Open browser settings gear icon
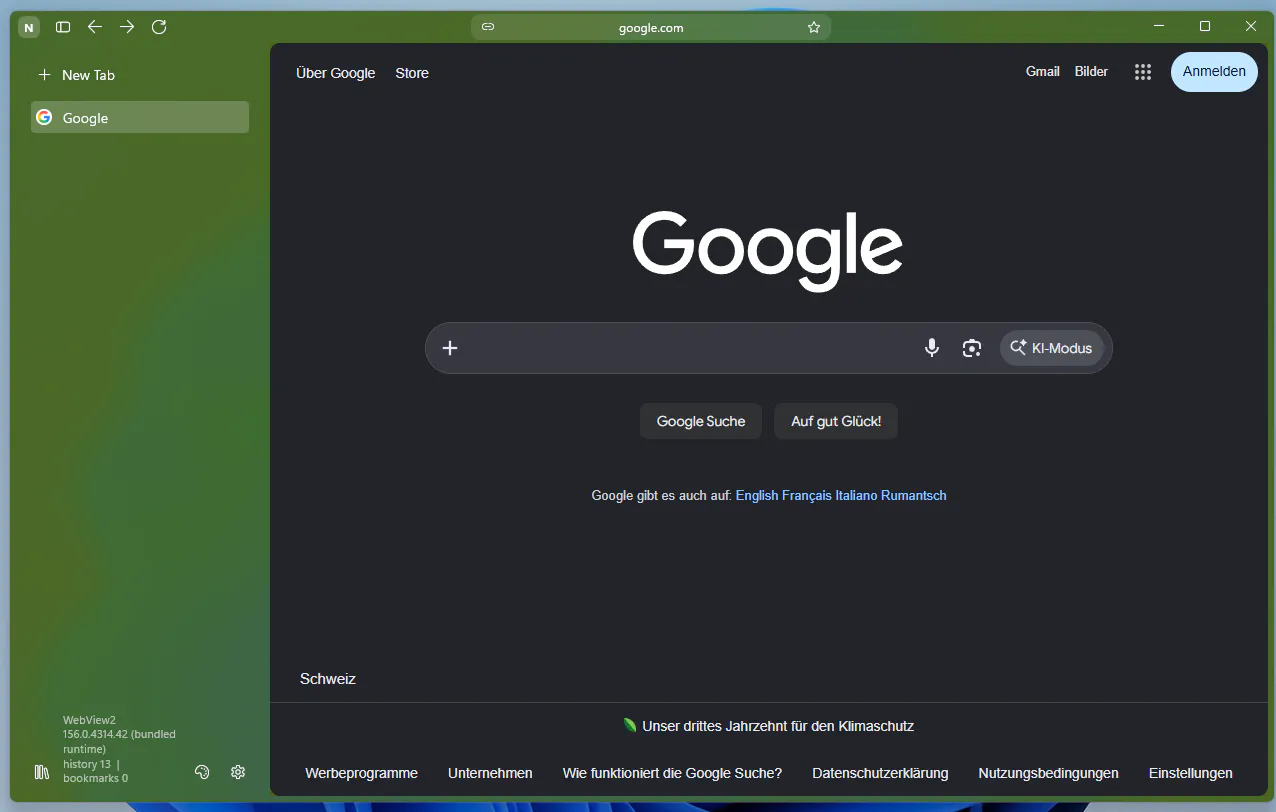This screenshot has height=812, width=1276. coord(238,772)
